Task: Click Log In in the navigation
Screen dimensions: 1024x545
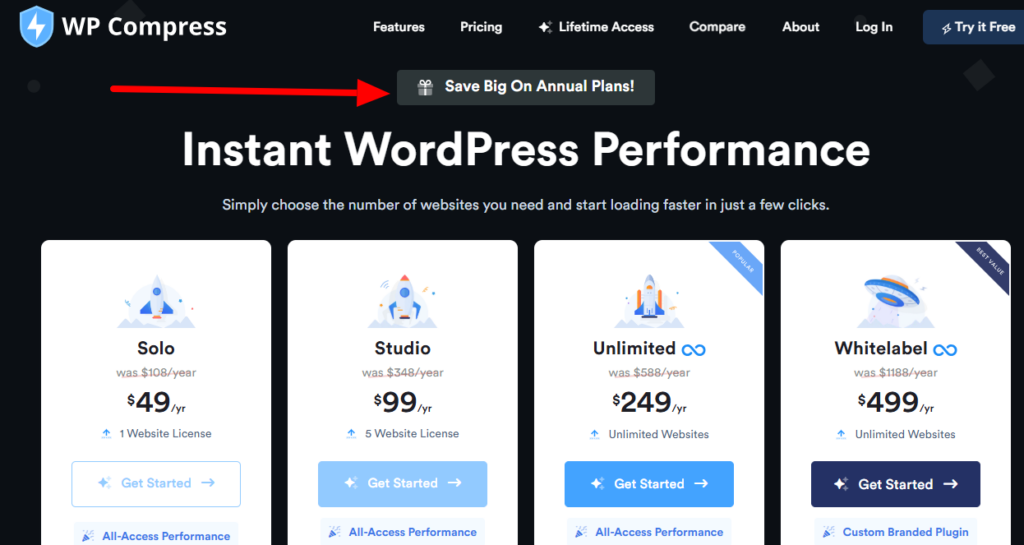Action: coord(874,27)
